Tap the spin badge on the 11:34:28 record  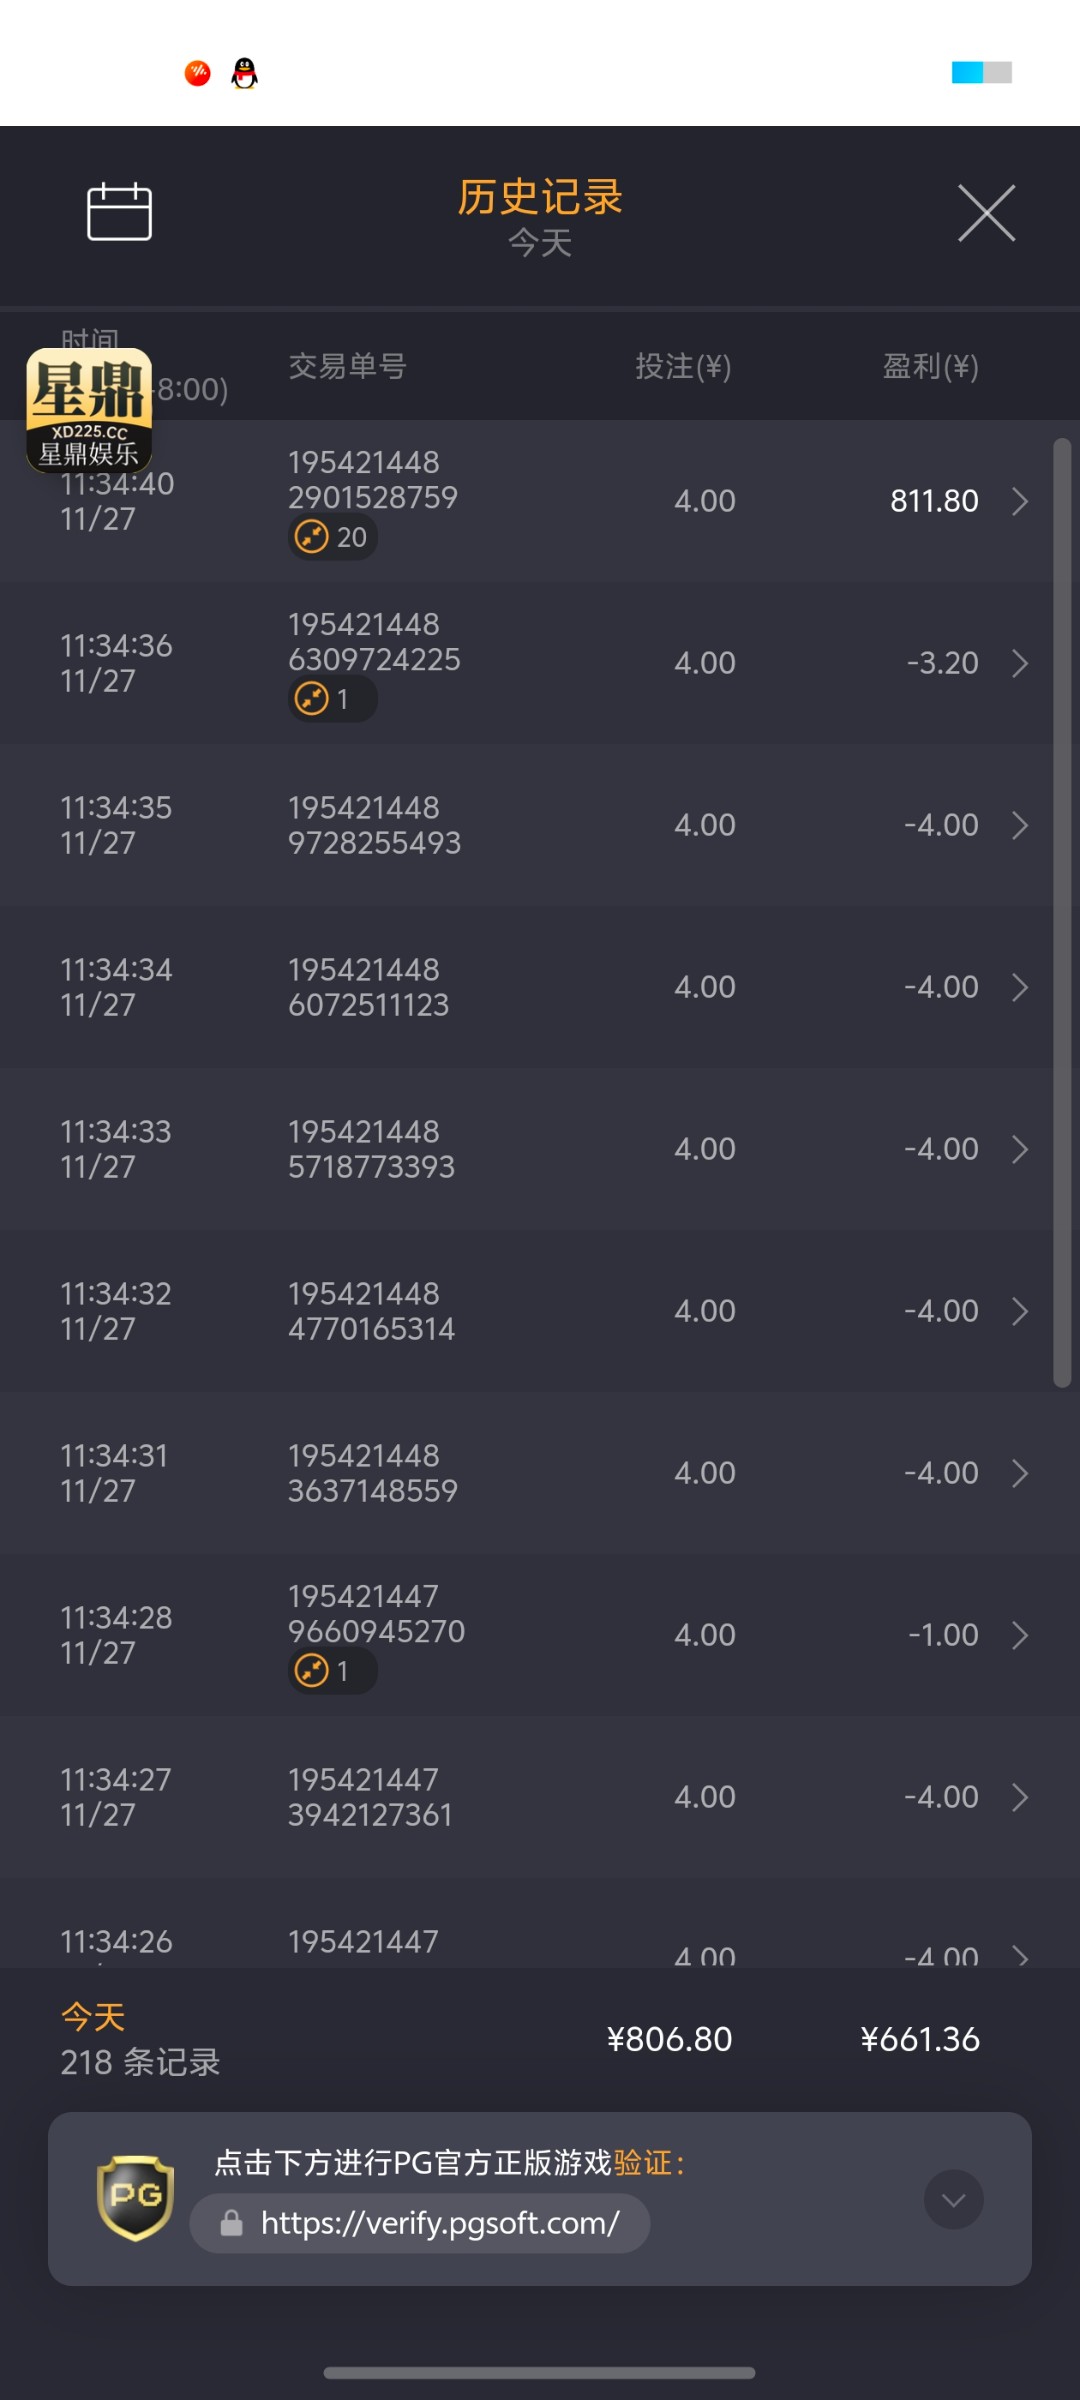[332, 1671]
